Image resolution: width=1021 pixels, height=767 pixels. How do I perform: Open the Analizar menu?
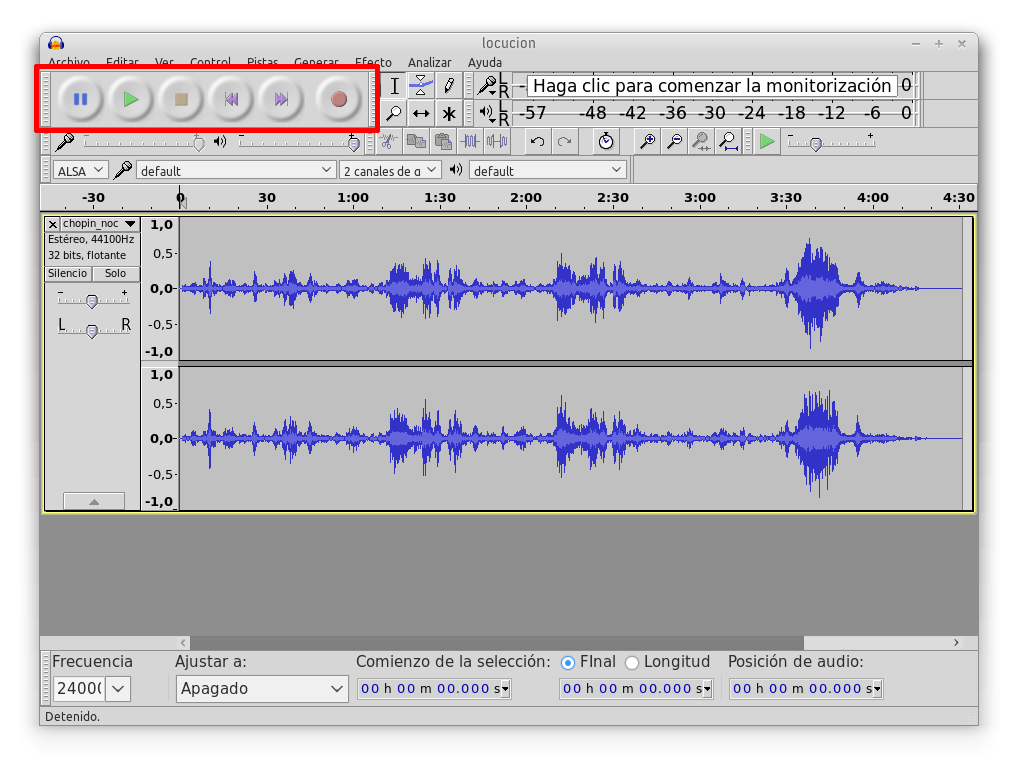pos(430,63)
